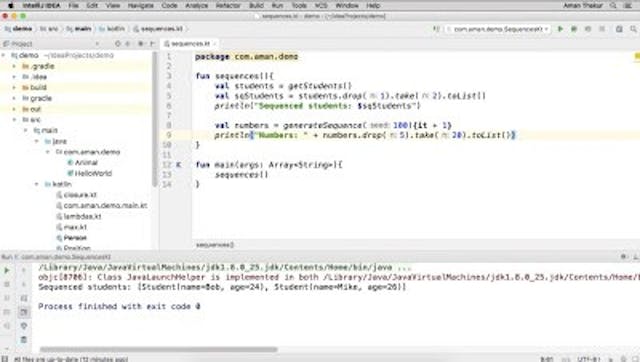Collapse the java folder arrow
Screen dimensions: 640x362
[x=37, y=141]
